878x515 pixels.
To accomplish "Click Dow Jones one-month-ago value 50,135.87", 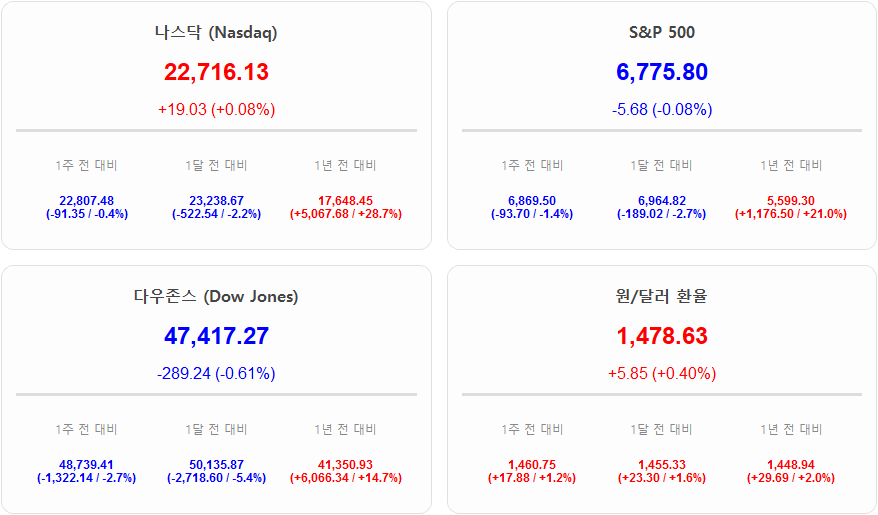I will (216, 464).
